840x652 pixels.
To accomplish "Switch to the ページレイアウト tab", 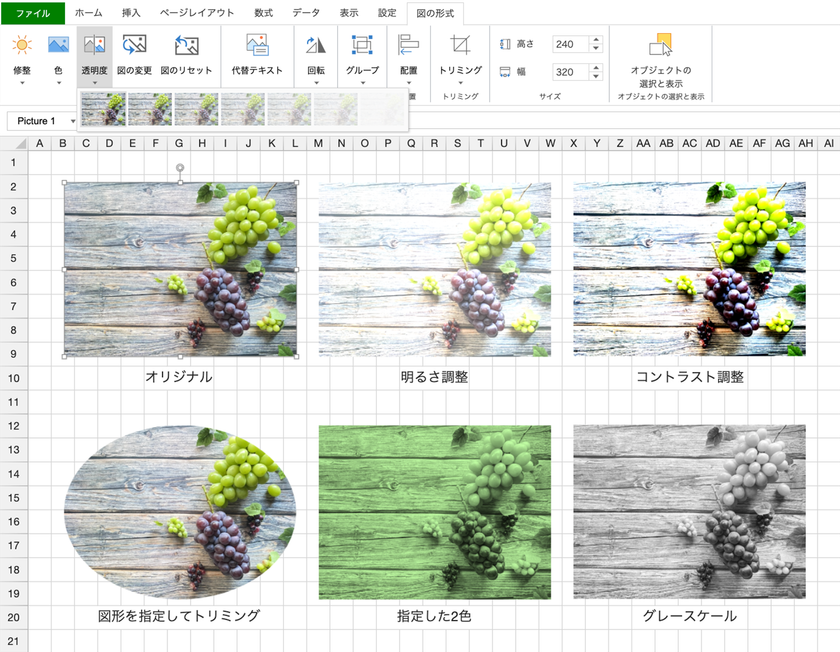I will [197, 13].
